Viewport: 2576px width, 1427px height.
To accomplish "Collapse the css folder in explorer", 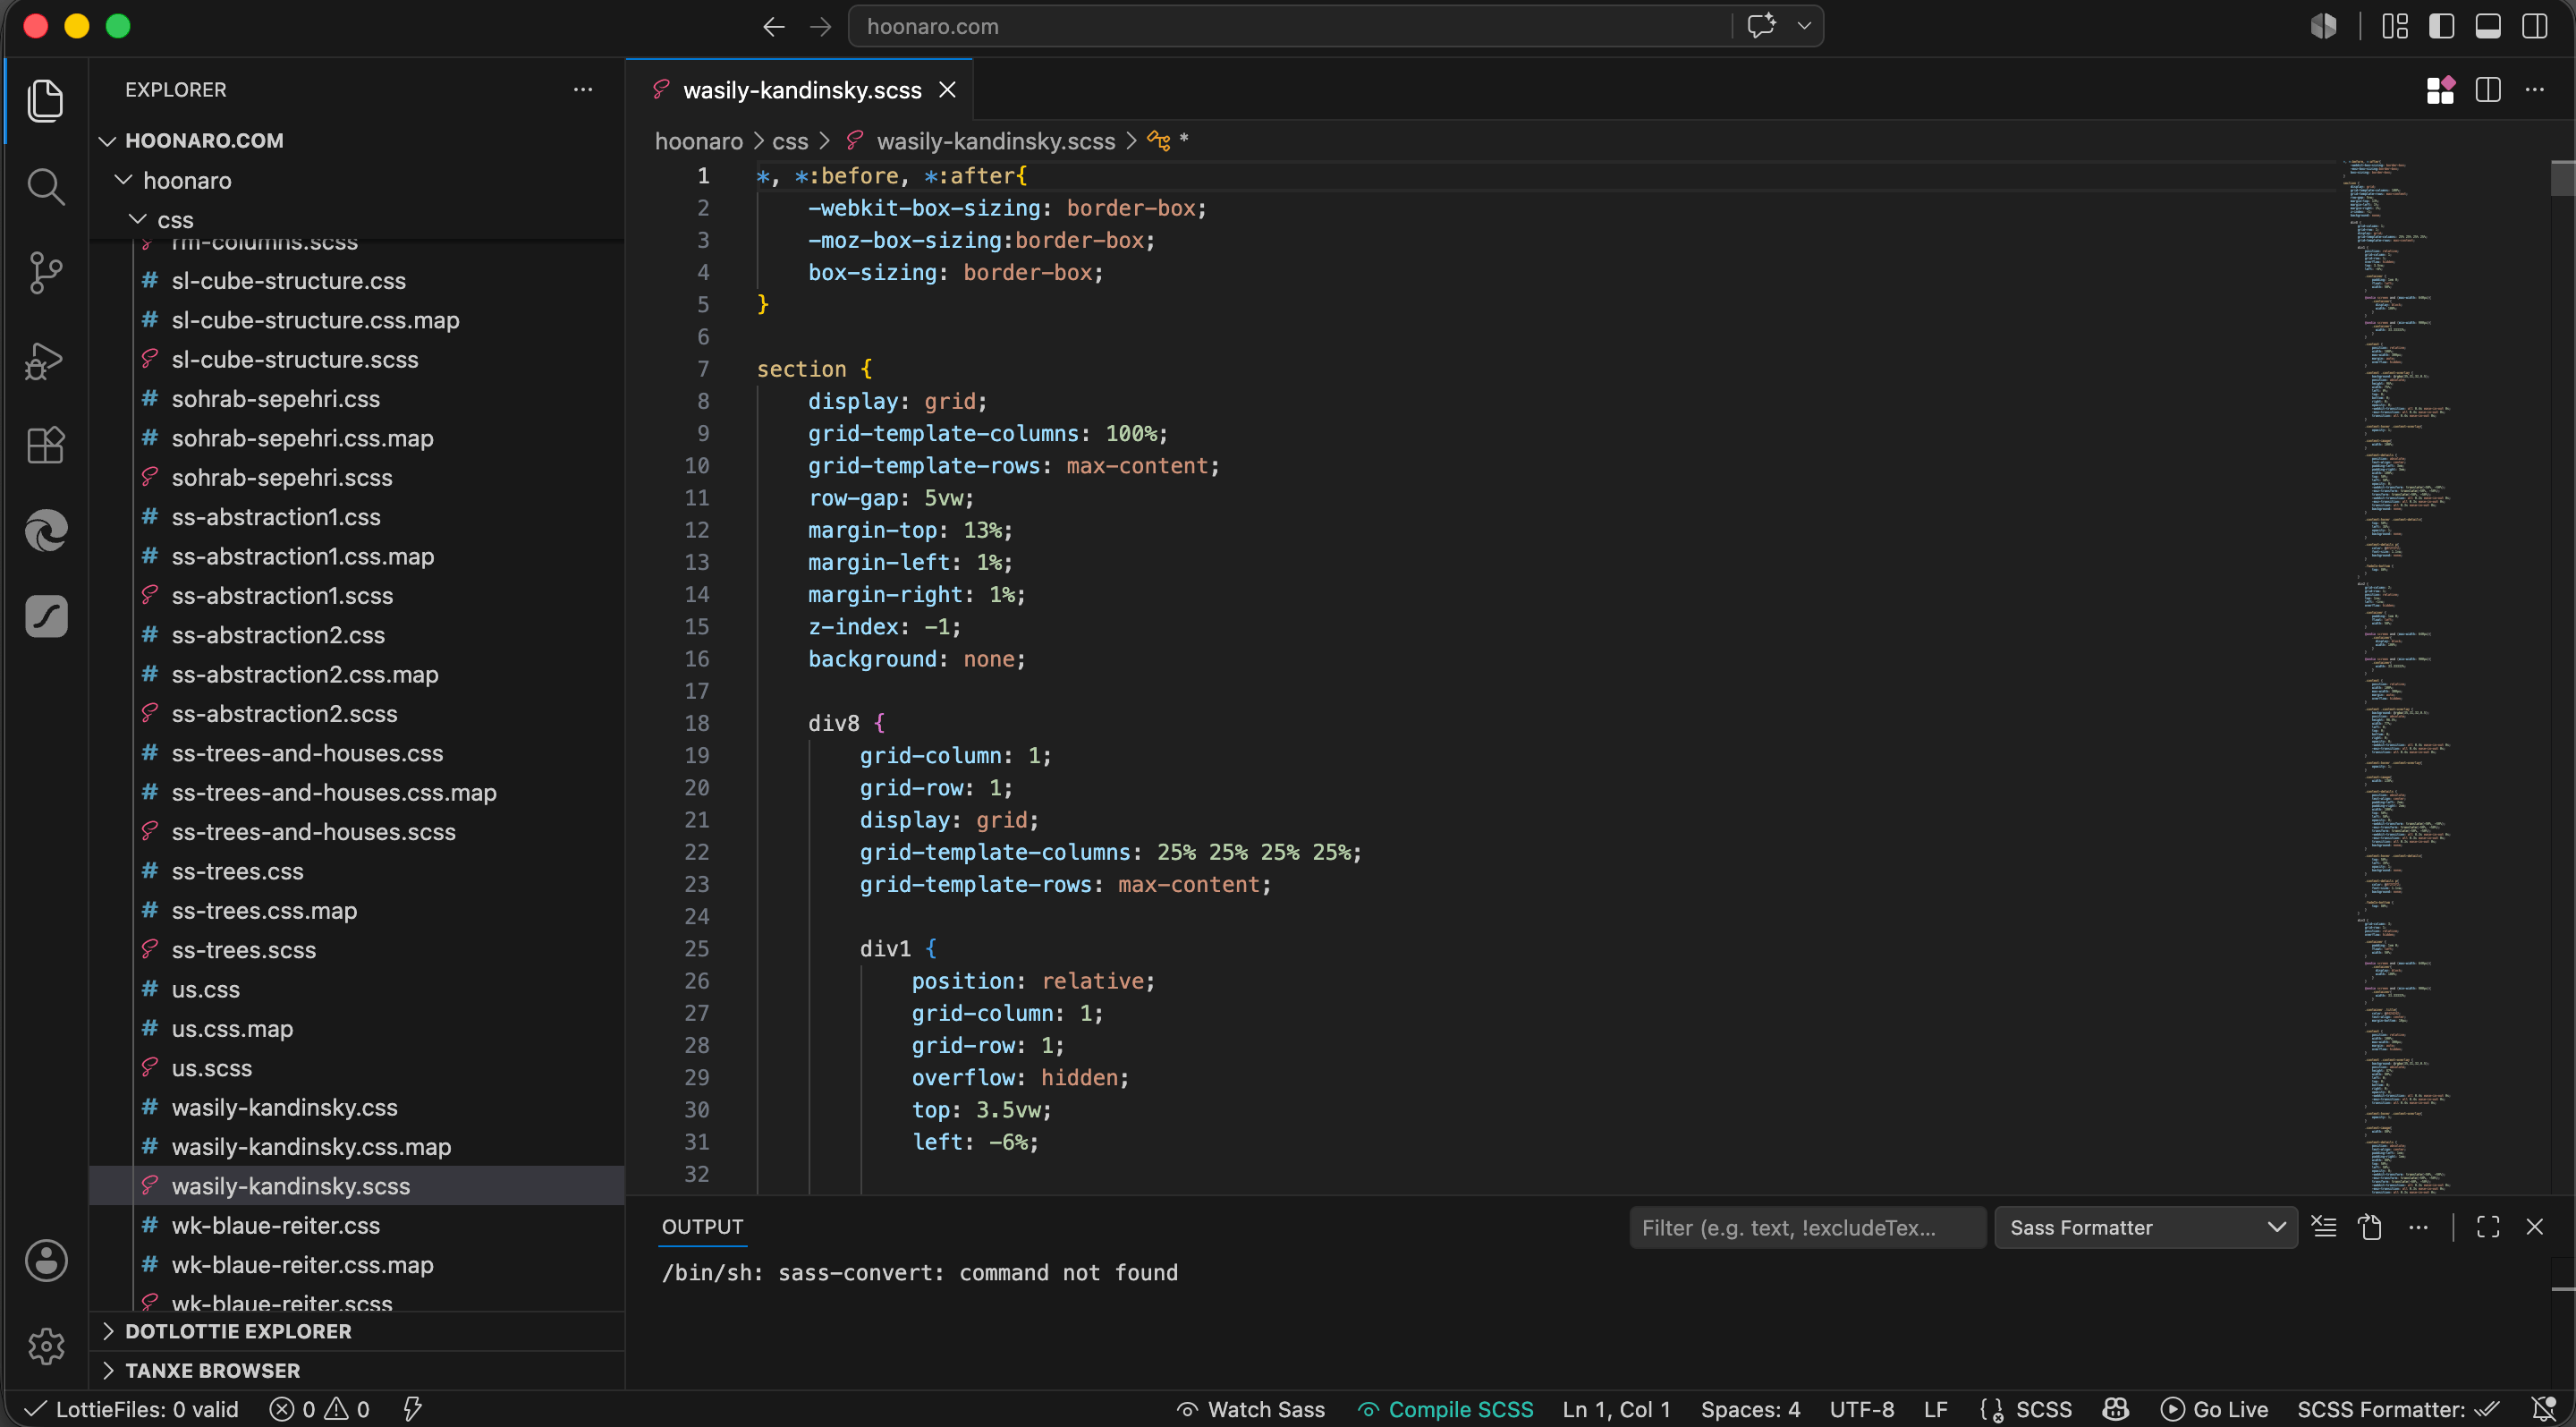I will 175,220.
